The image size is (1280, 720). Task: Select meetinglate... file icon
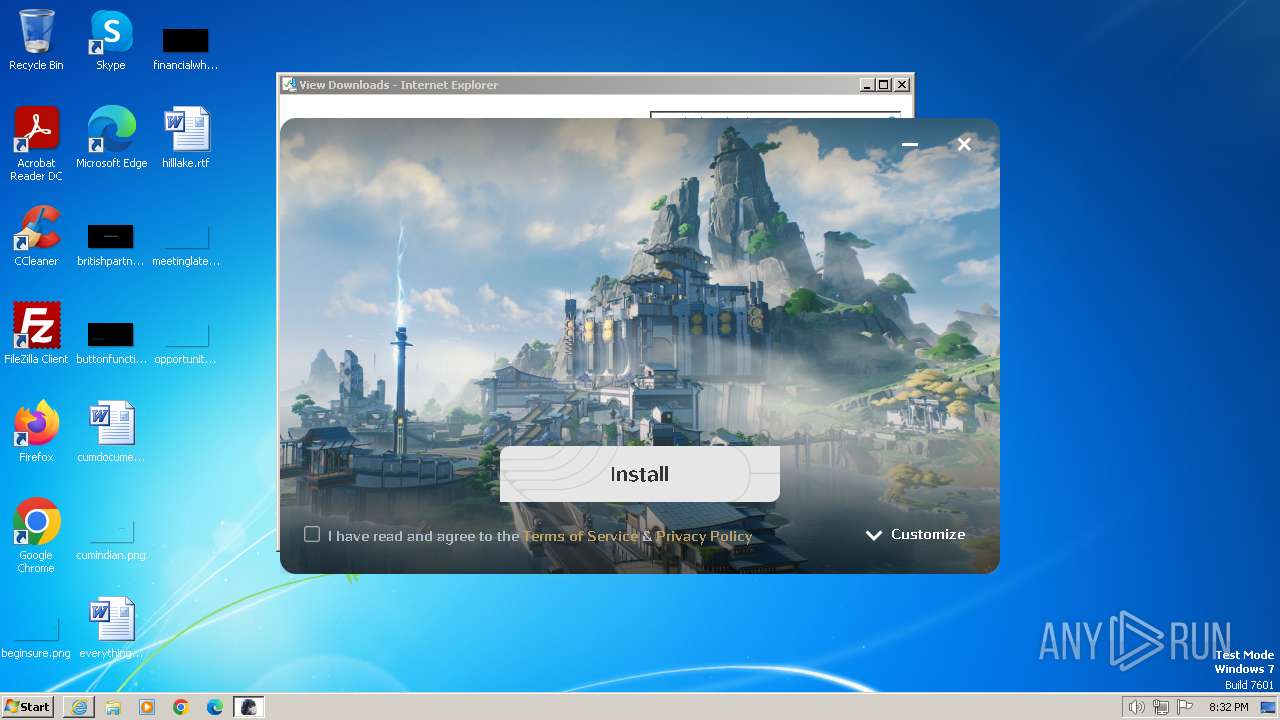(186, 244)
